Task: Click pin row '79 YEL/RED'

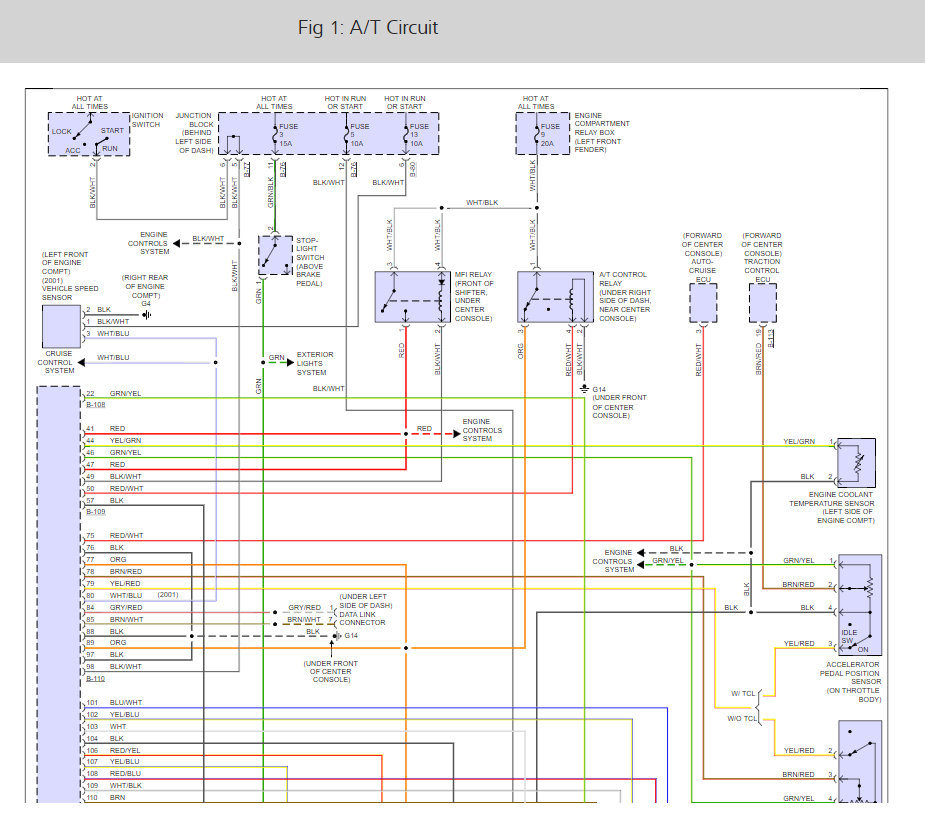Action: click(113, 583)
